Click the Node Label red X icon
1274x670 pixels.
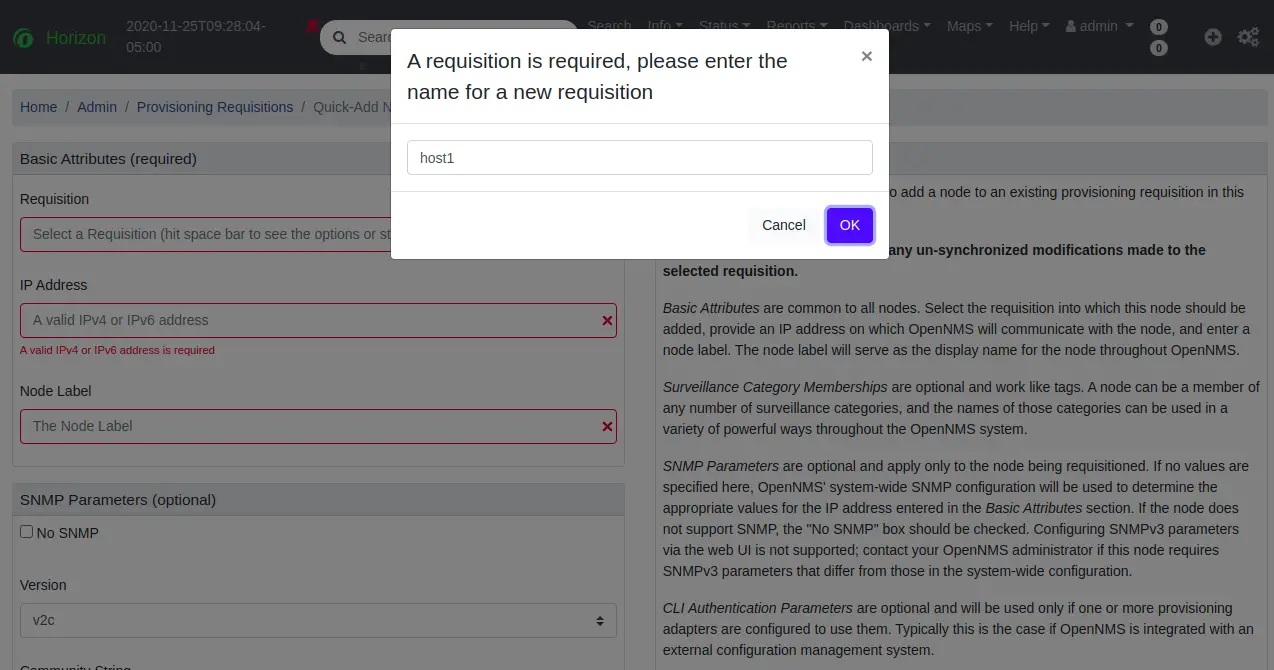point(607,427)
